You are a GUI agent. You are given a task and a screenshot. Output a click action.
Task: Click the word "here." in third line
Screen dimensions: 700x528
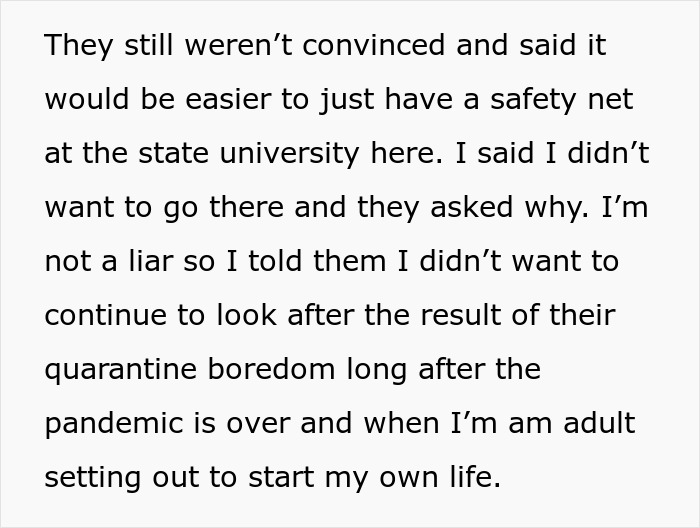click(407, 153)
